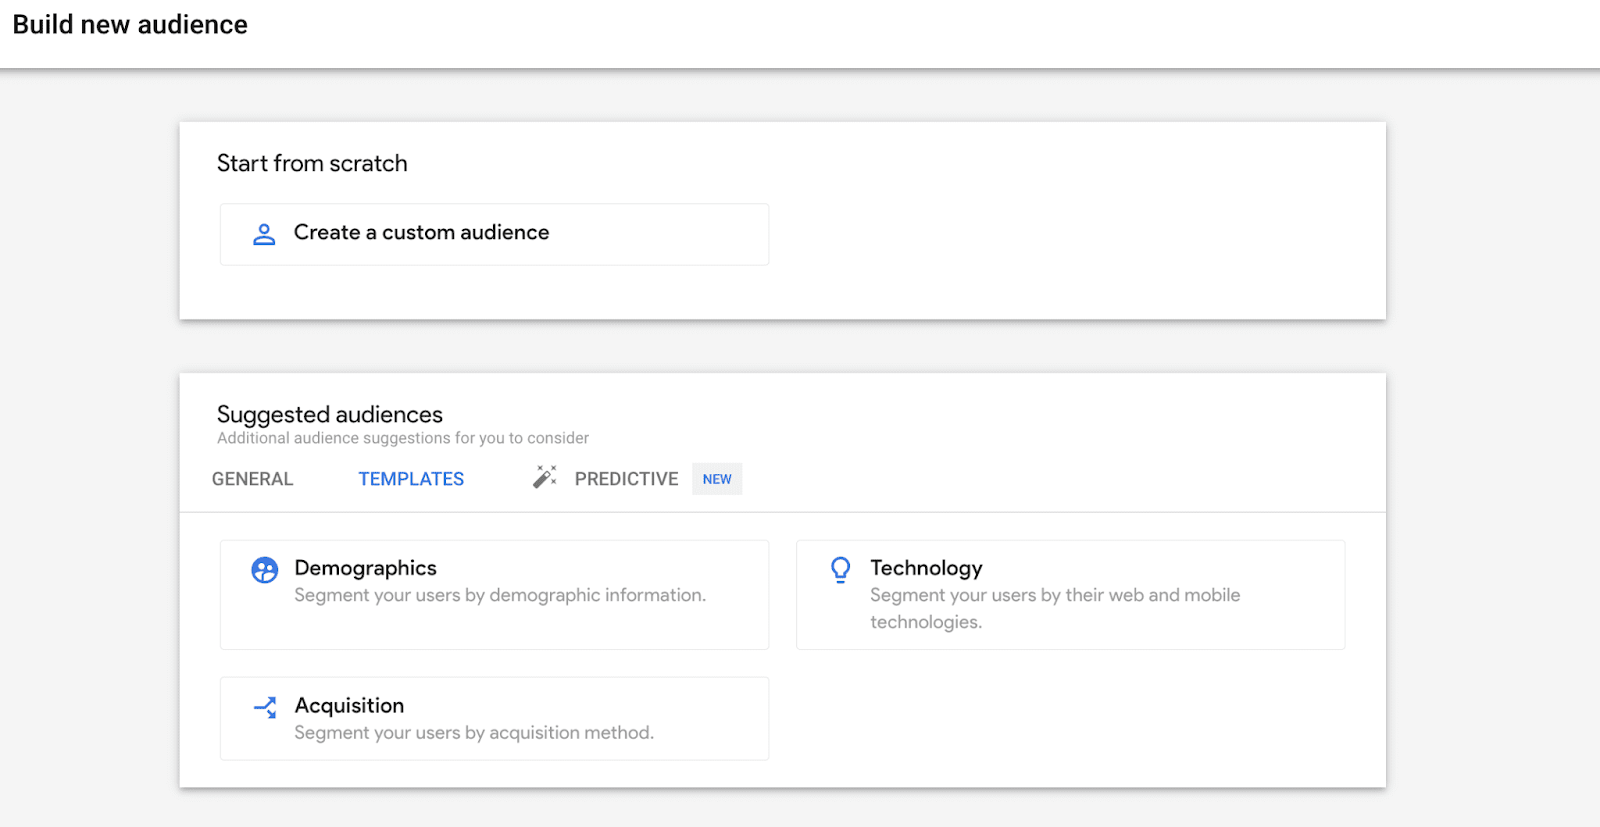Choose the Technology template title
This screenshot has width=1600, height=827.
click(926, 568)
